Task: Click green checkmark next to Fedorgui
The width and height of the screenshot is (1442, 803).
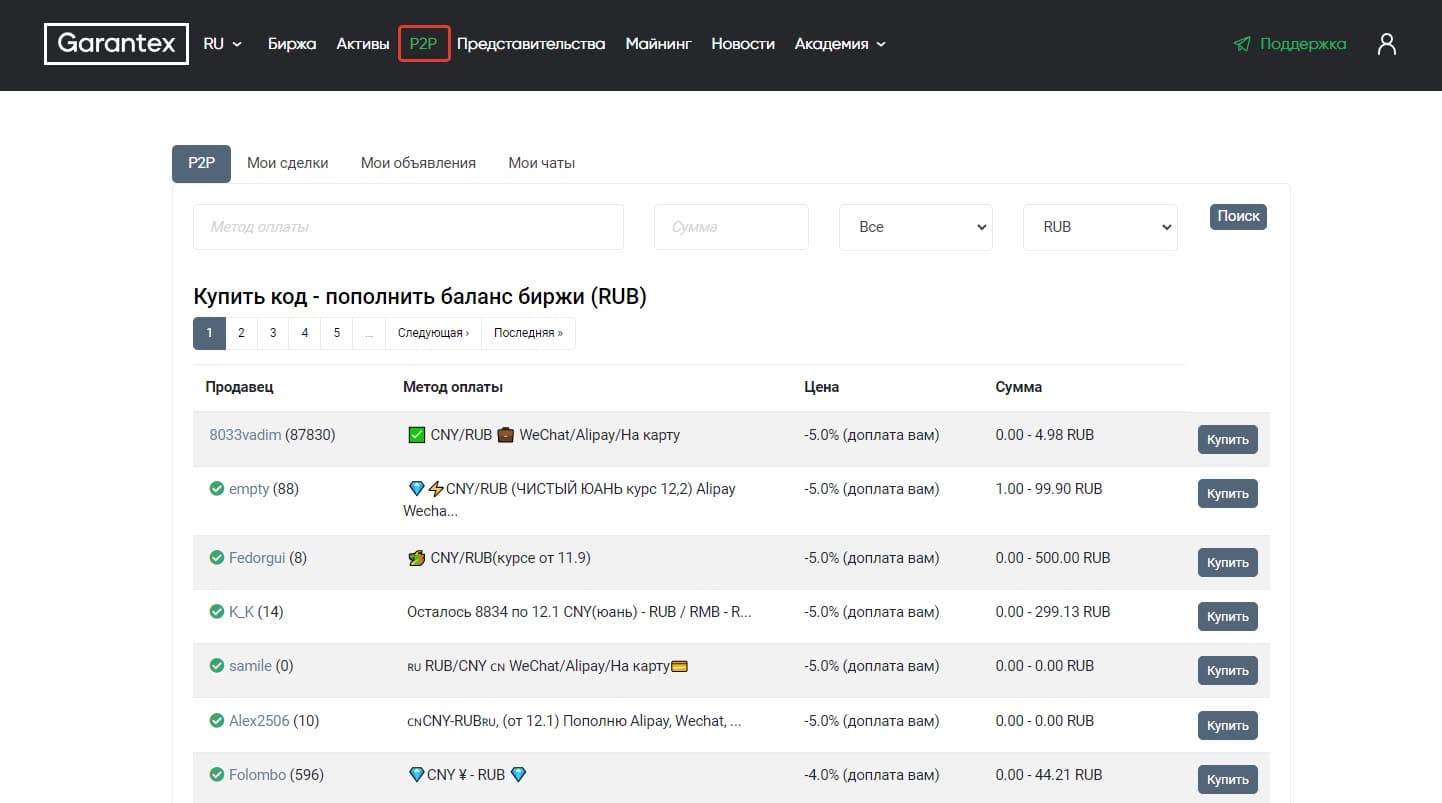Action: [216, 558]
